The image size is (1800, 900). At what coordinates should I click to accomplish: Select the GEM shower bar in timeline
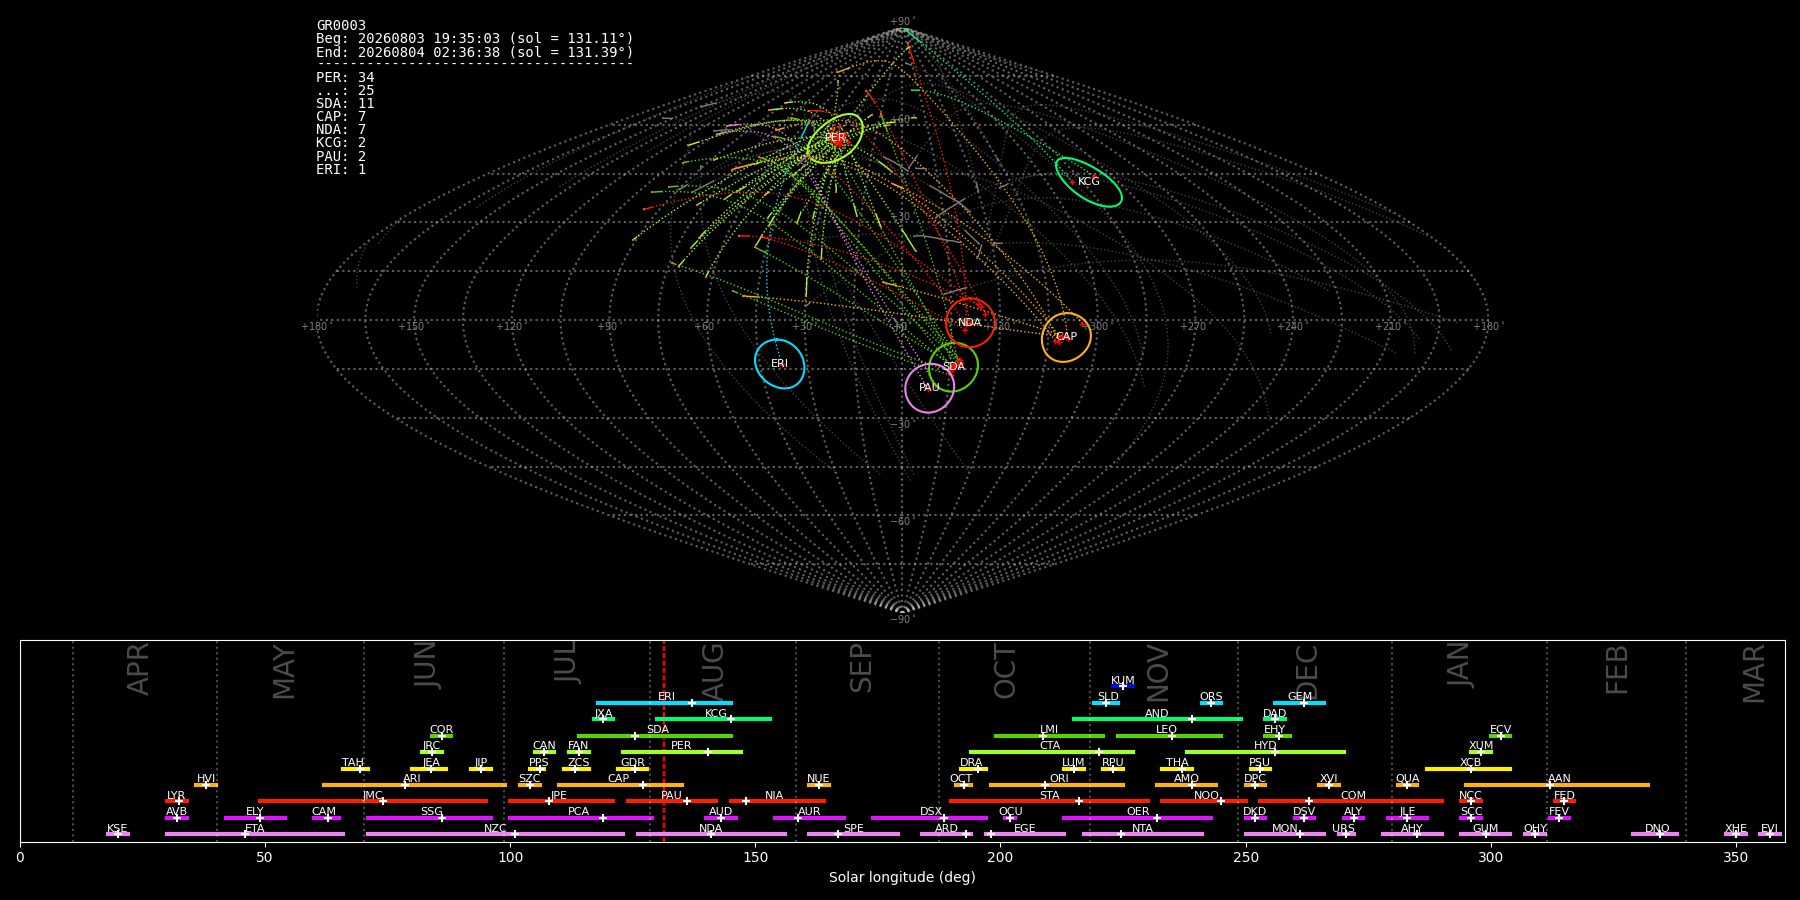coord(1299,703)
